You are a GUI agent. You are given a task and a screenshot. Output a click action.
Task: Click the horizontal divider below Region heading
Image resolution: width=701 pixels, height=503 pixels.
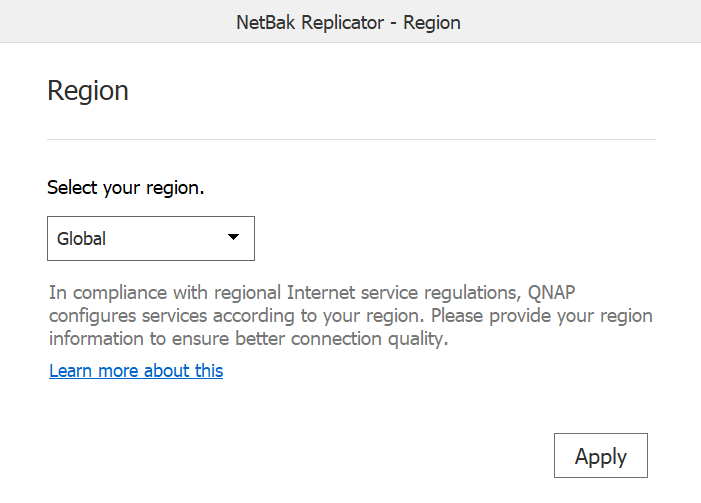pos(351,139)
